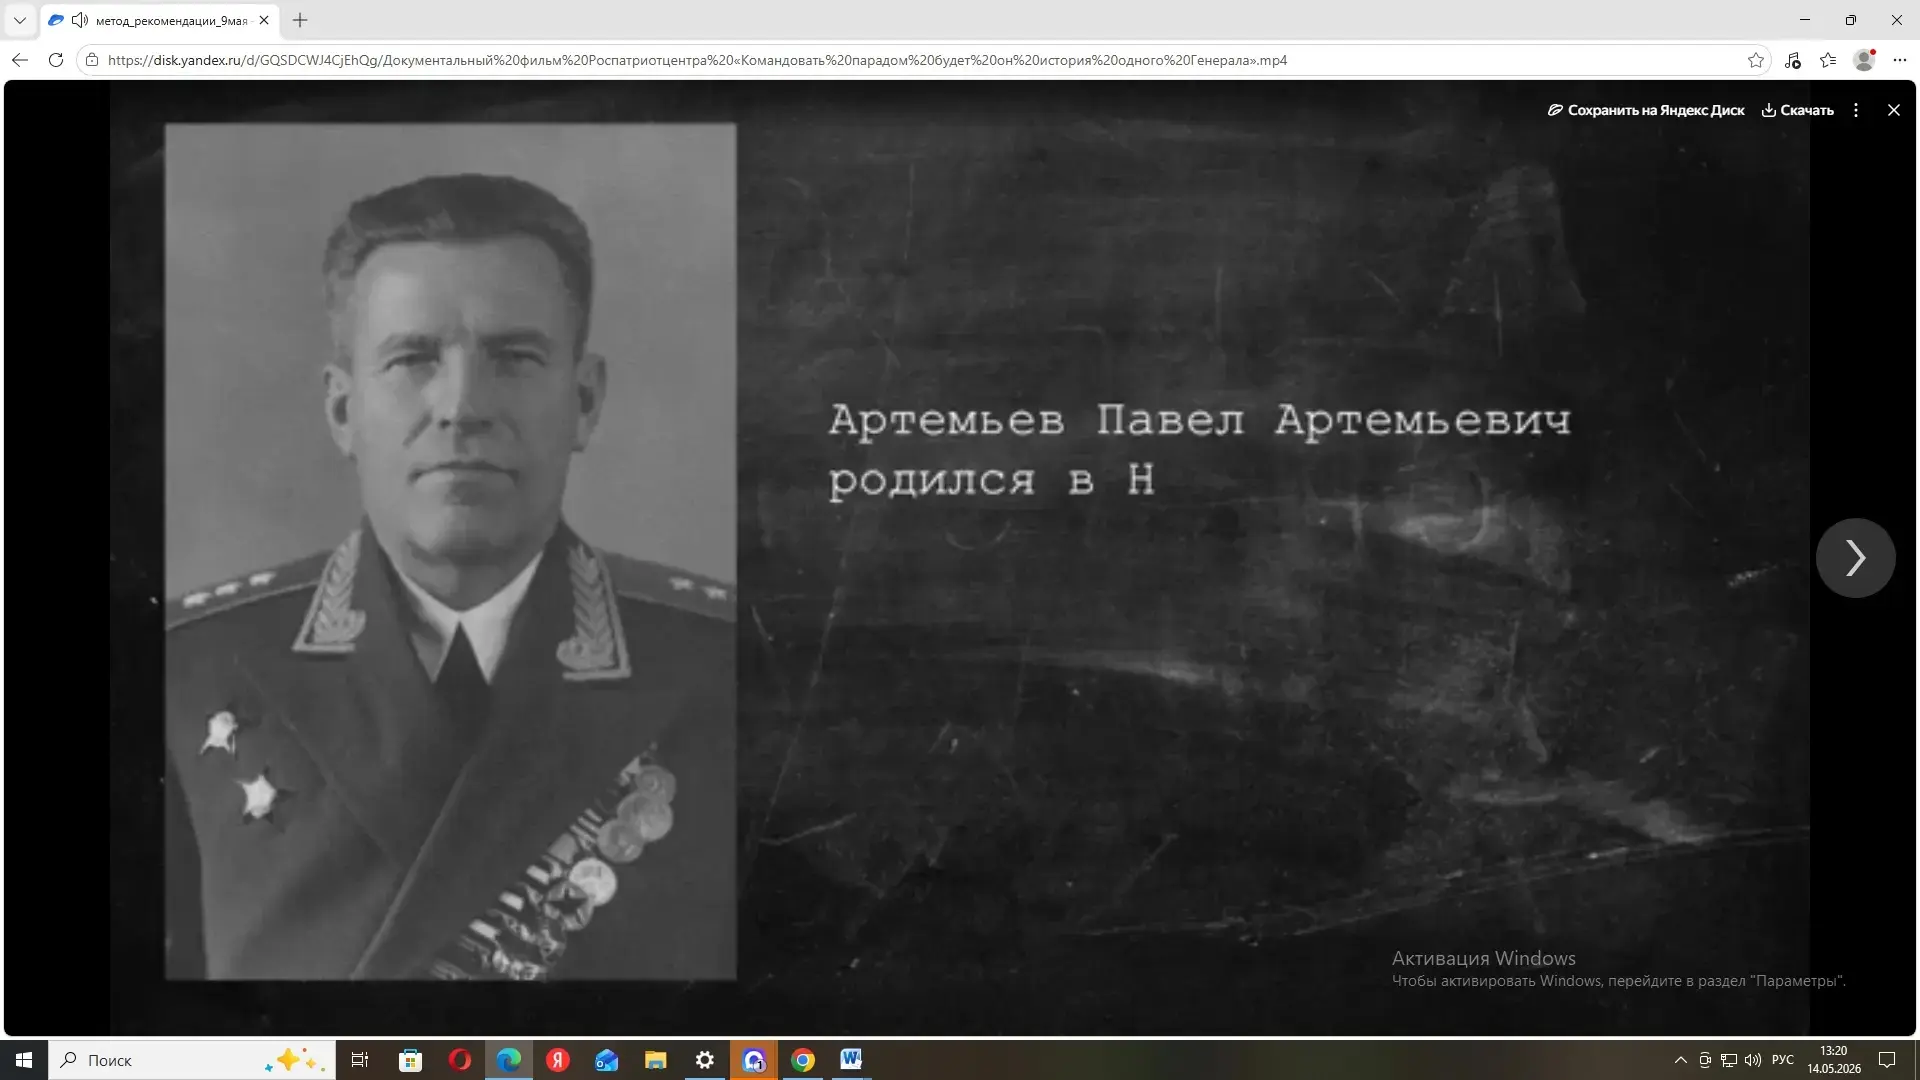Viewport: 1920px width, 1080px height.
Task: Download the video with Скачать
Action: click(x=1798, y=110)
